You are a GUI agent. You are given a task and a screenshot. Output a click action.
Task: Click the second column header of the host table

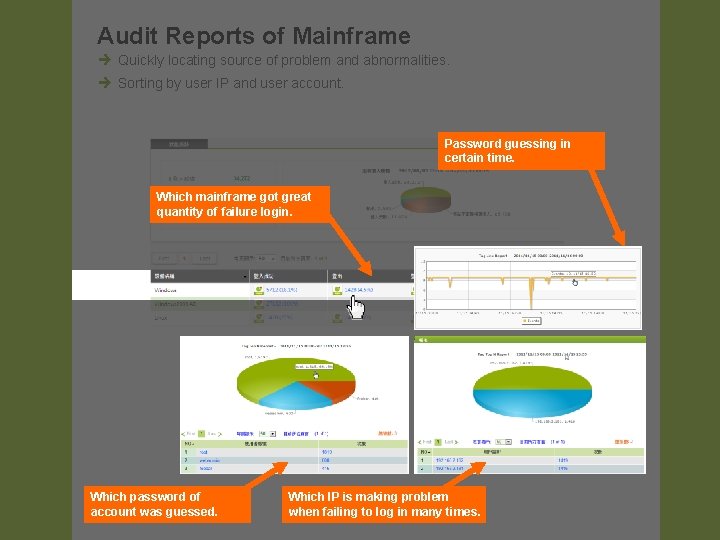click(288, 276)
